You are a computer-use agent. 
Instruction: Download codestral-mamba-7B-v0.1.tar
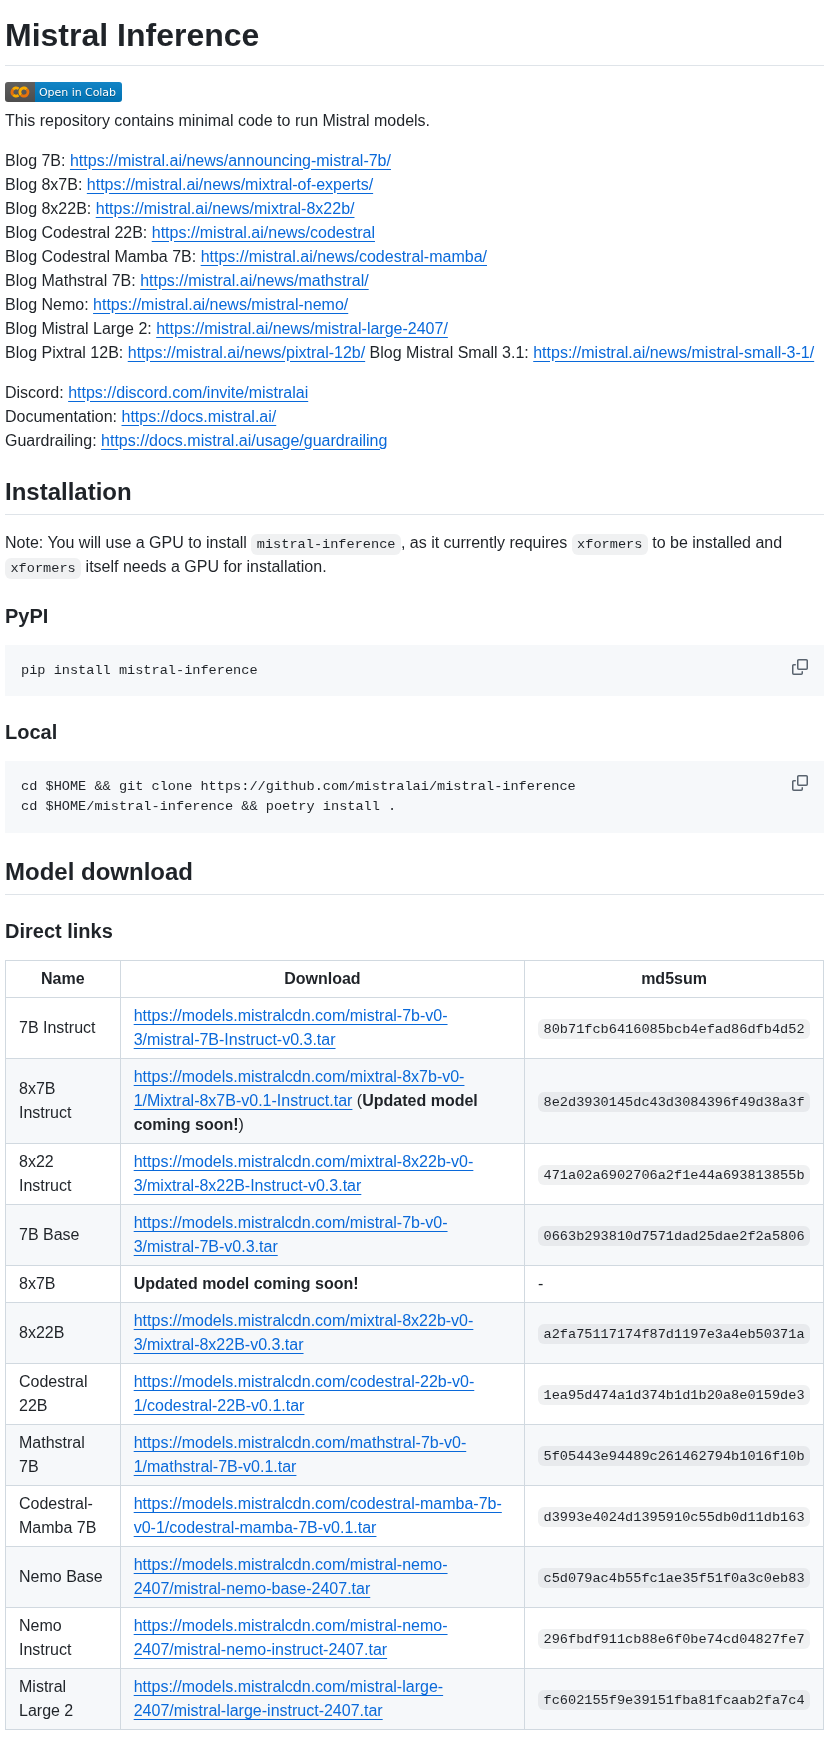pos(317,1516)
